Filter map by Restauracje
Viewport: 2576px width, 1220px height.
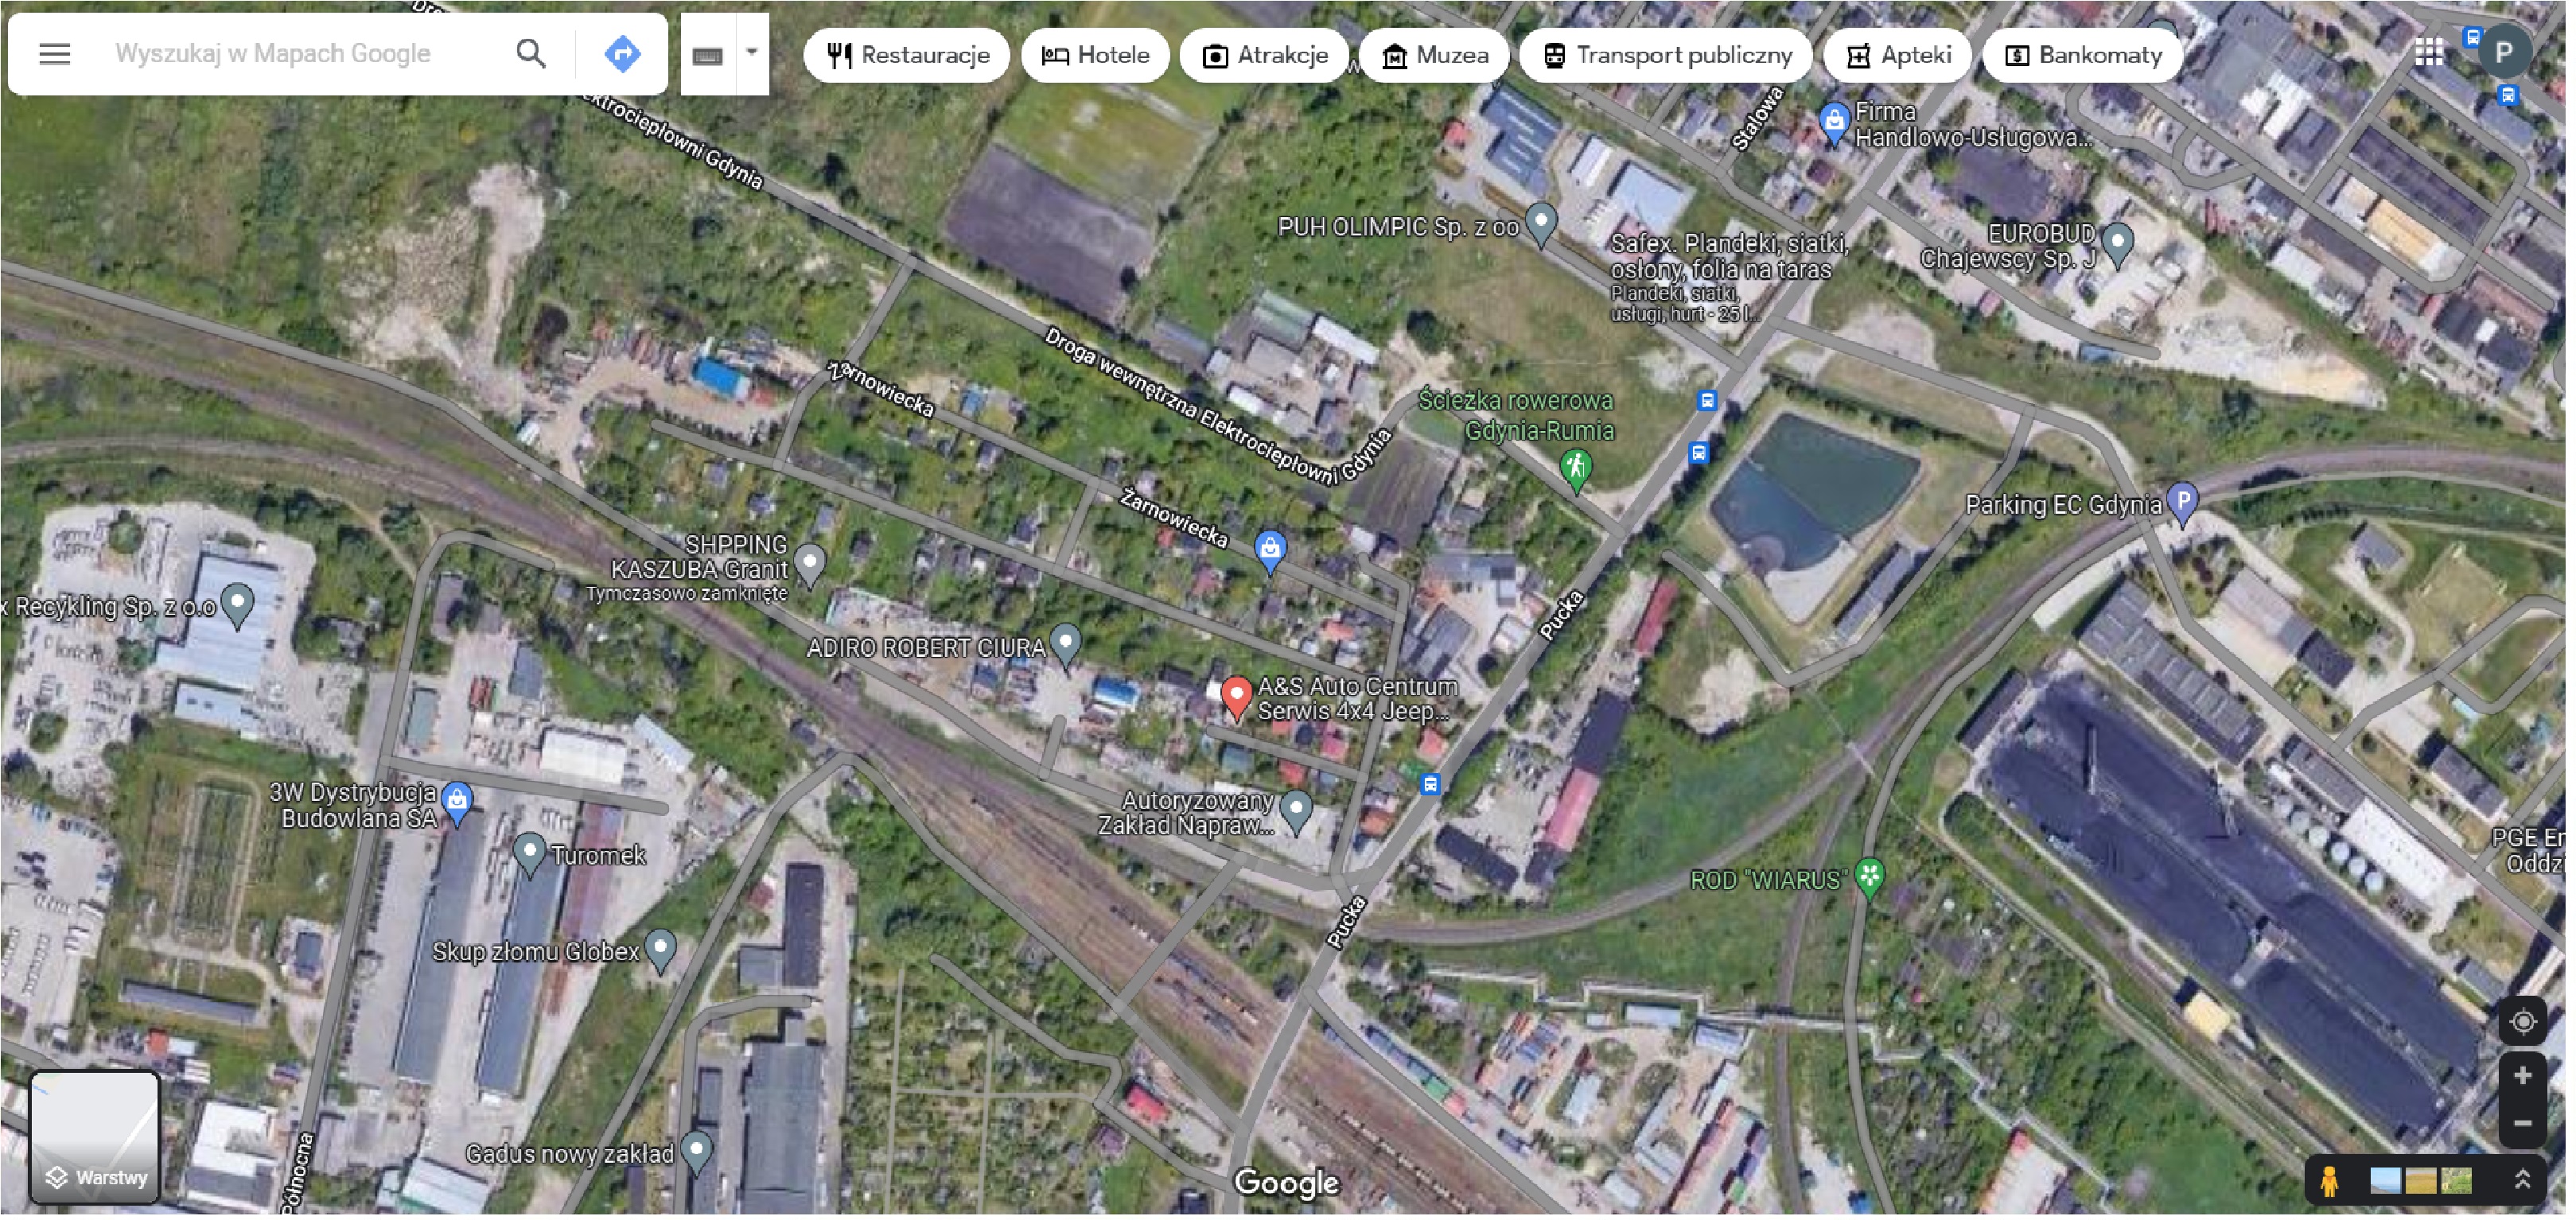pos(907,55)
